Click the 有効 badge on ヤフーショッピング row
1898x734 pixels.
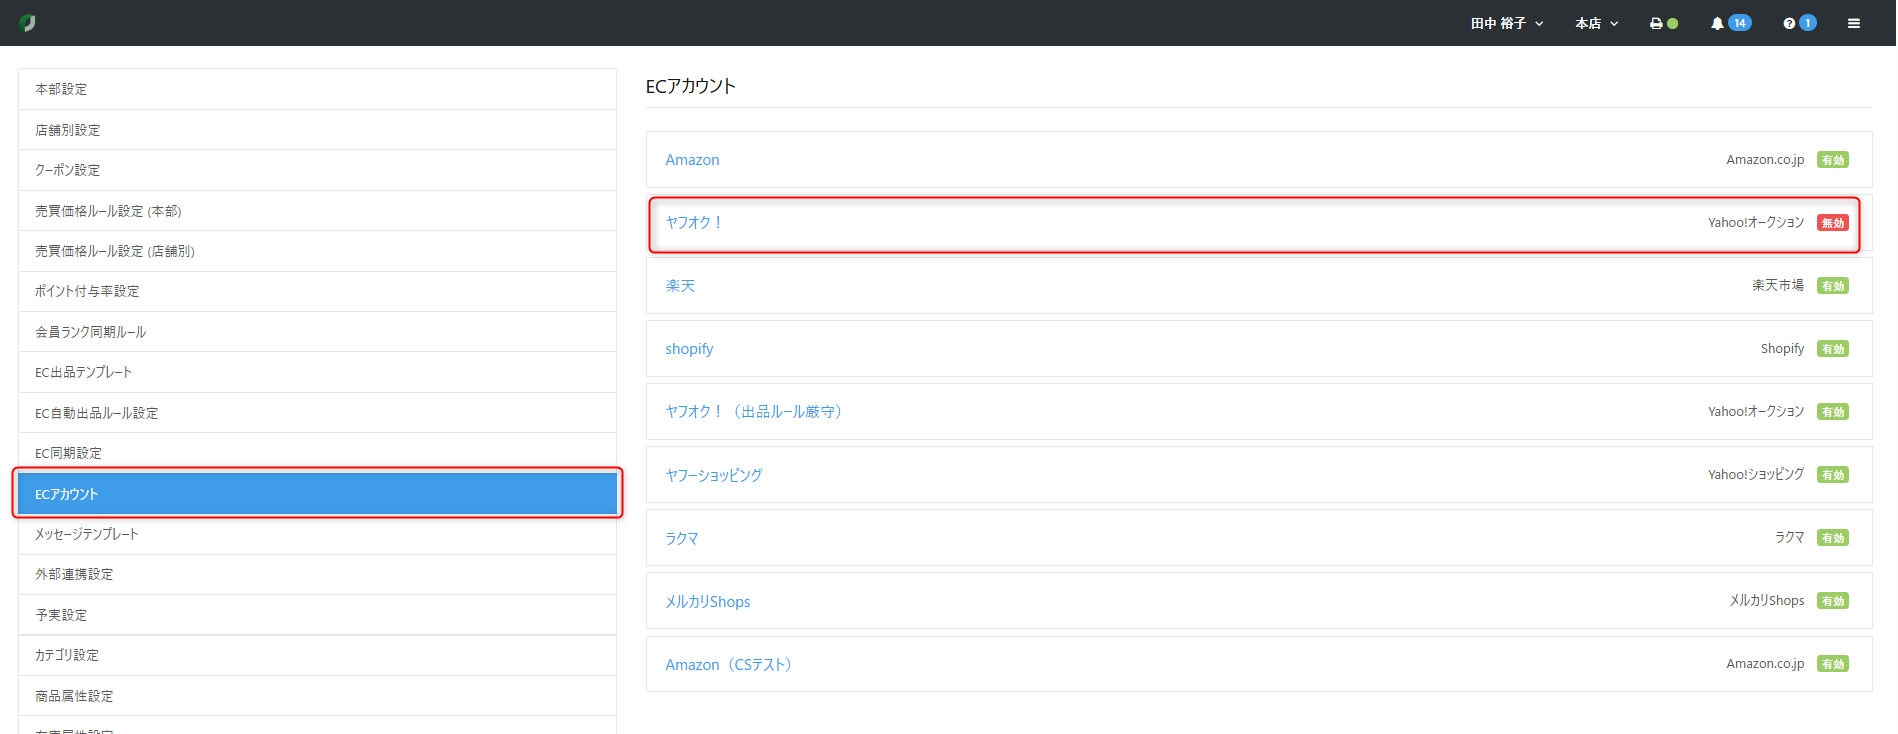[x=1833, y=475]
